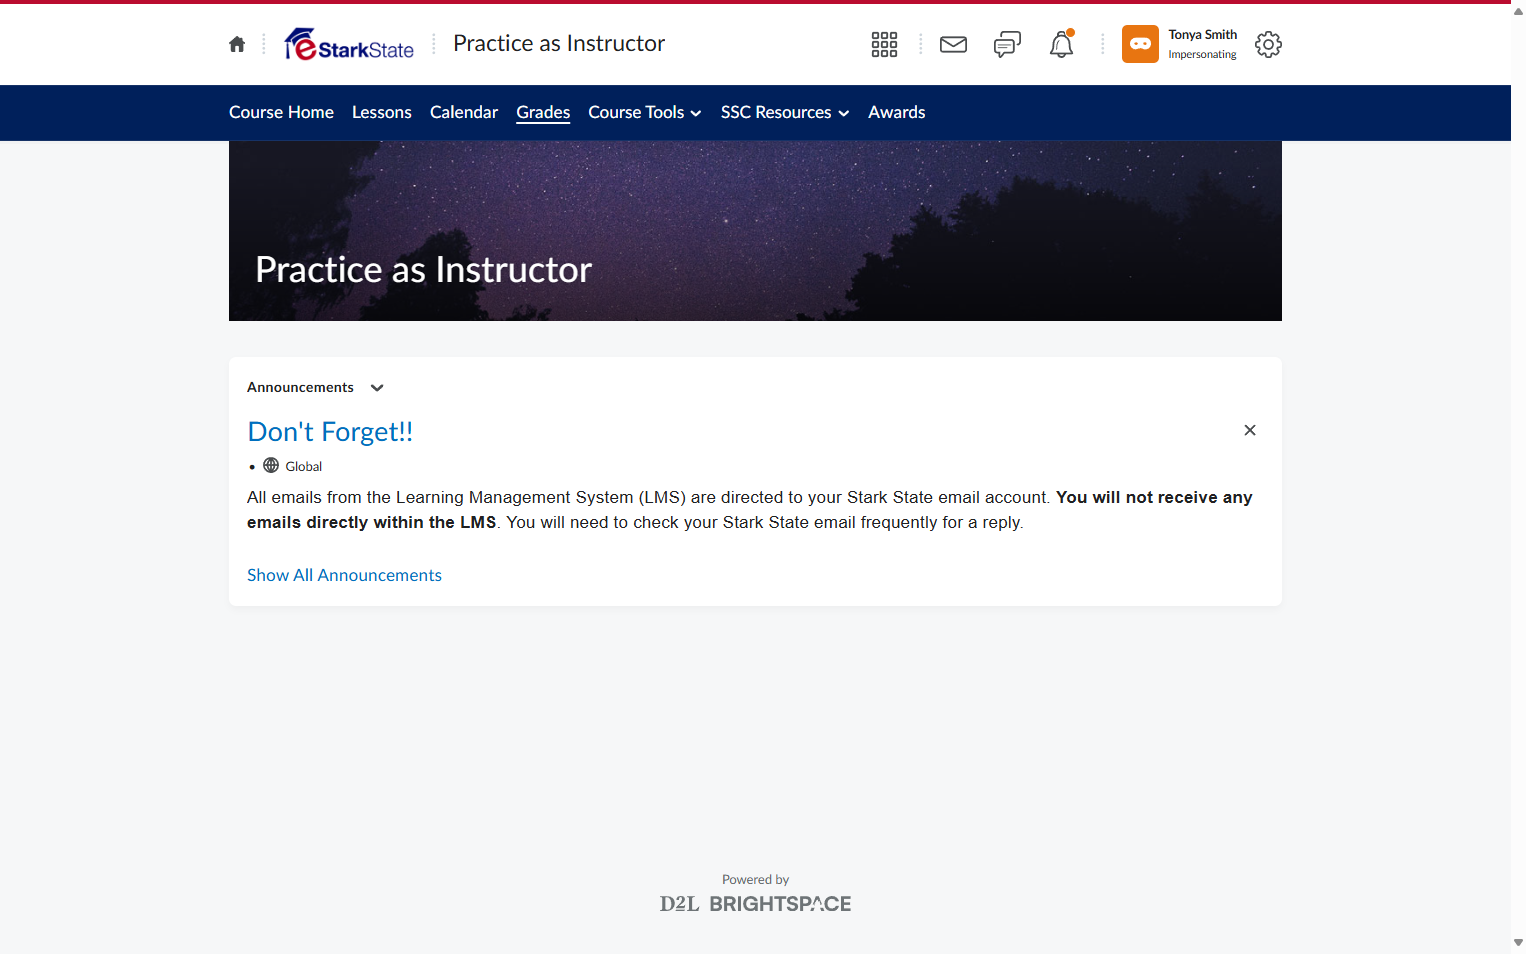
Task: Expand the SSC Resources menu
Action: 785,112
